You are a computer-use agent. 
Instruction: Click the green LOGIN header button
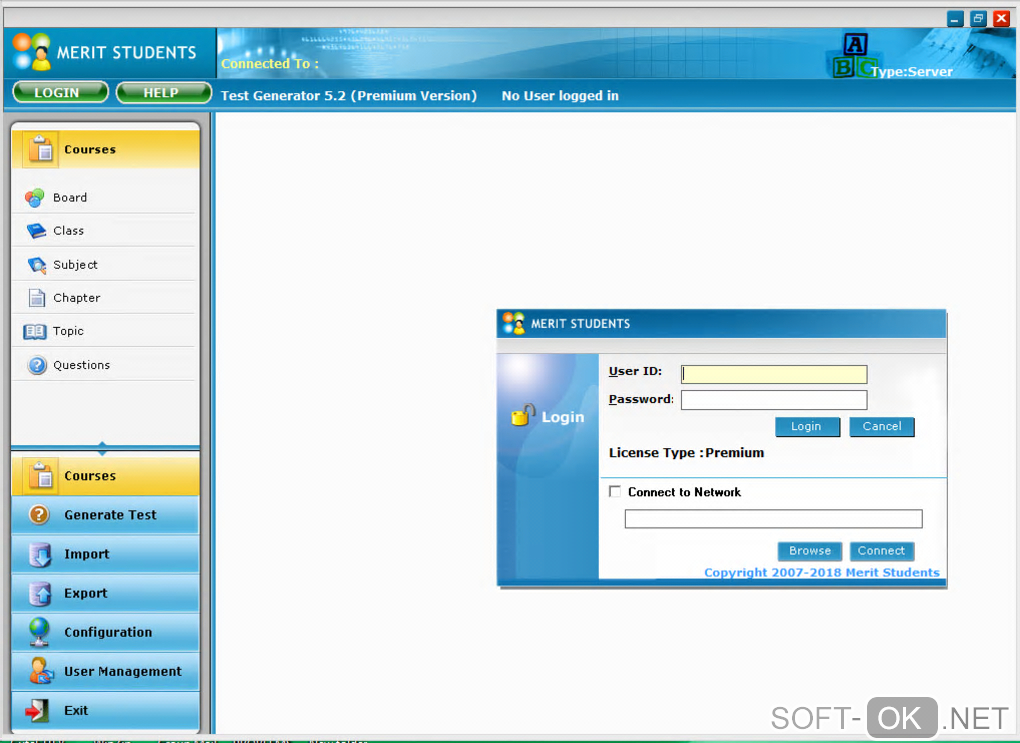tap(60, 92)
